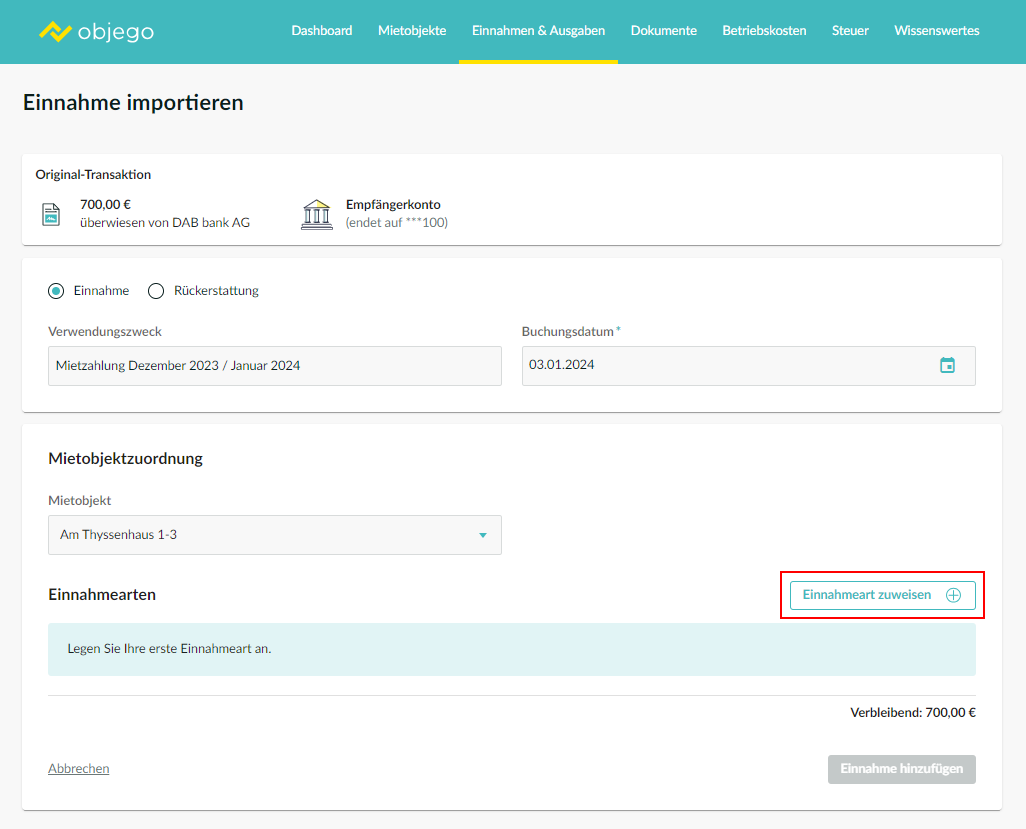Open the Am Thyssenhaus 1-3 combo box

click(x=260, y=535)
